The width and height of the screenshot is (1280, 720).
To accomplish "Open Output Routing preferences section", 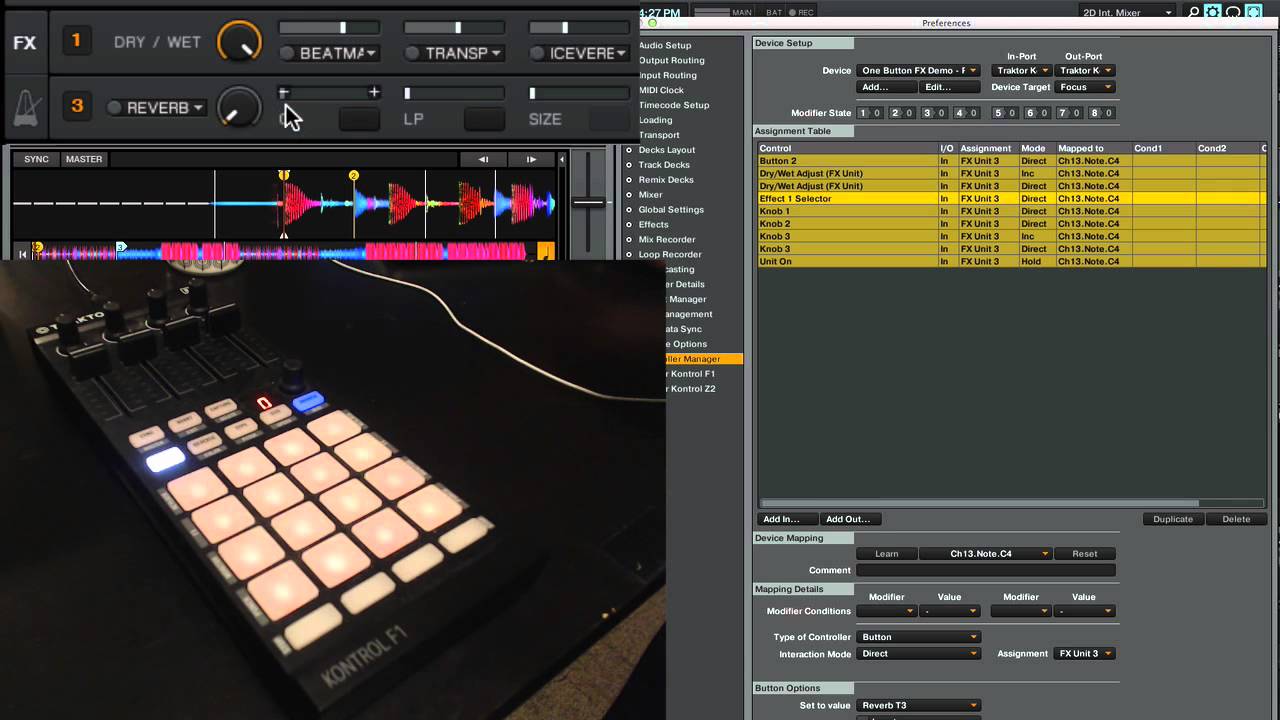I will [671, 60].
